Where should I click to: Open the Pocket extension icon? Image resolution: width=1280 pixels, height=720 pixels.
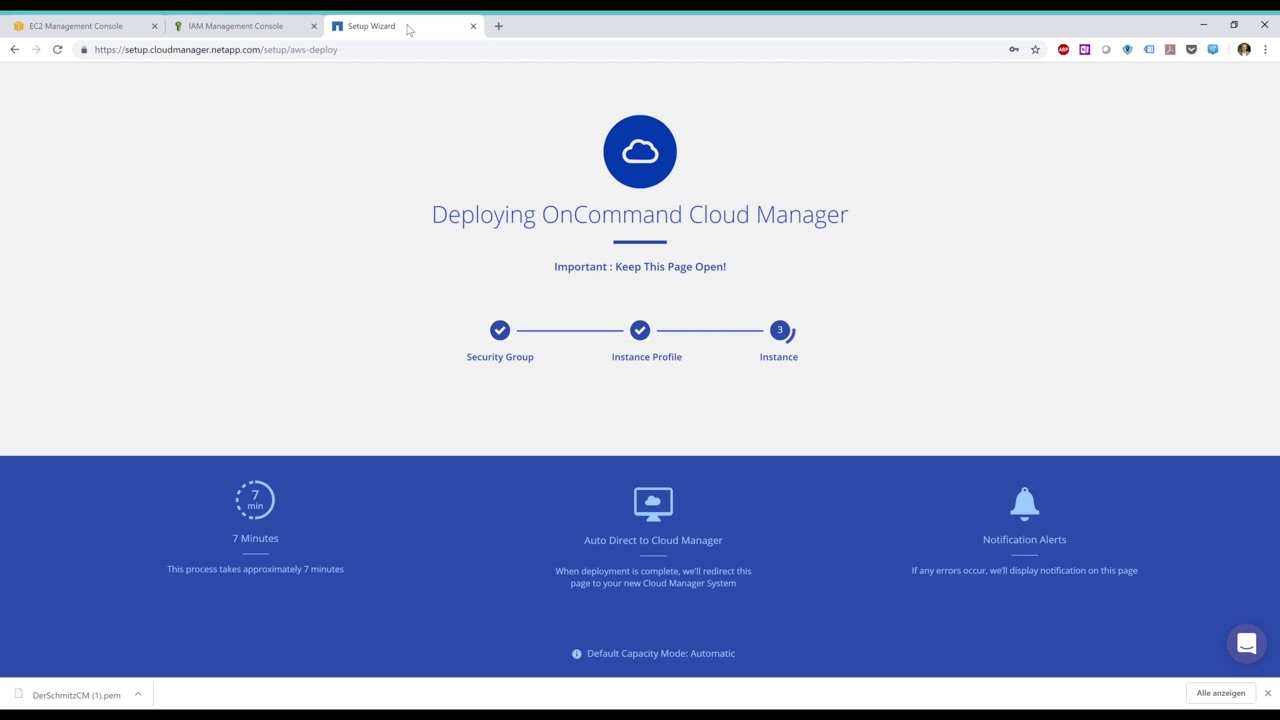point(1191,49)
